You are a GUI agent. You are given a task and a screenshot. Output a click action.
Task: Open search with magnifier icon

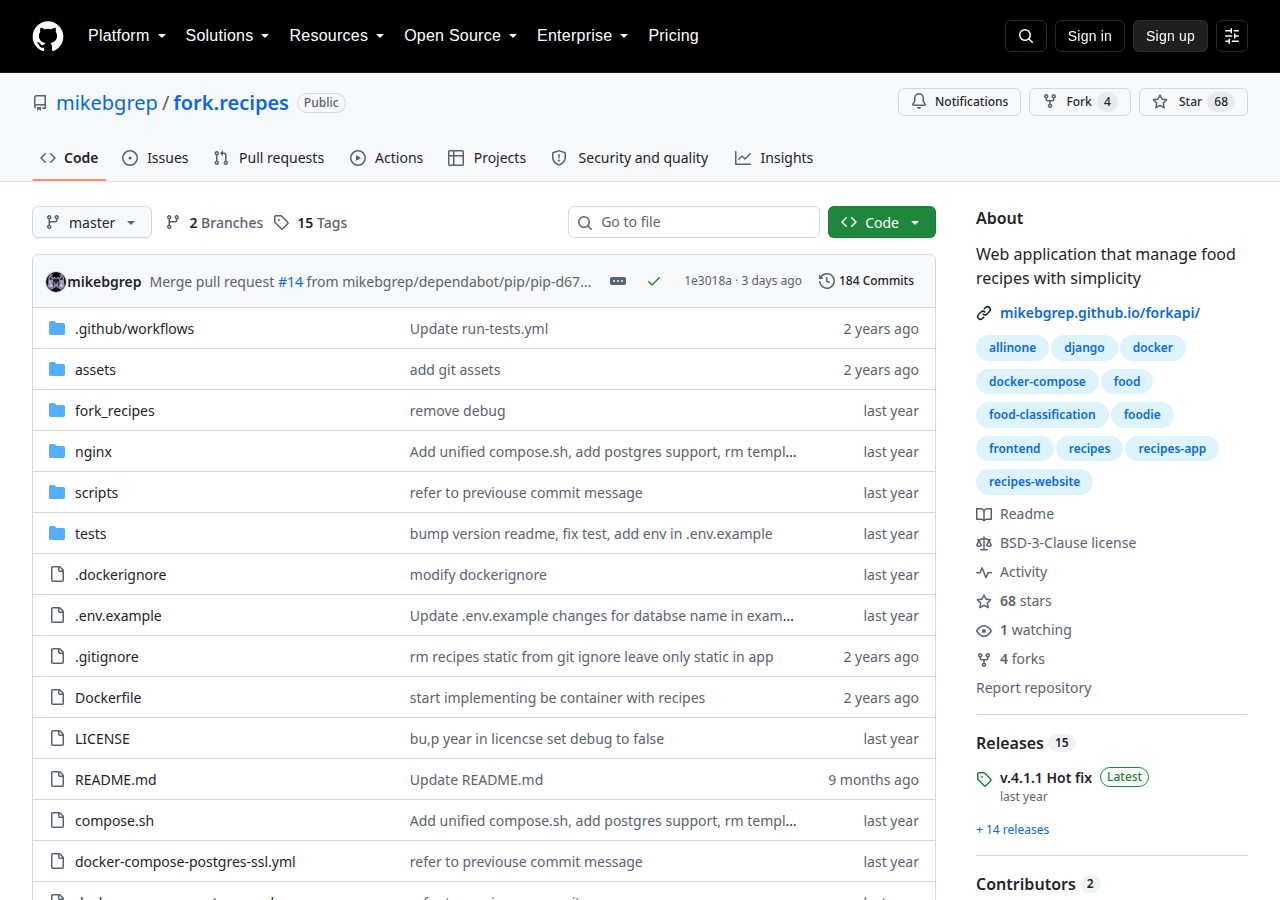pyautogui.click(x=1026, y=36)
